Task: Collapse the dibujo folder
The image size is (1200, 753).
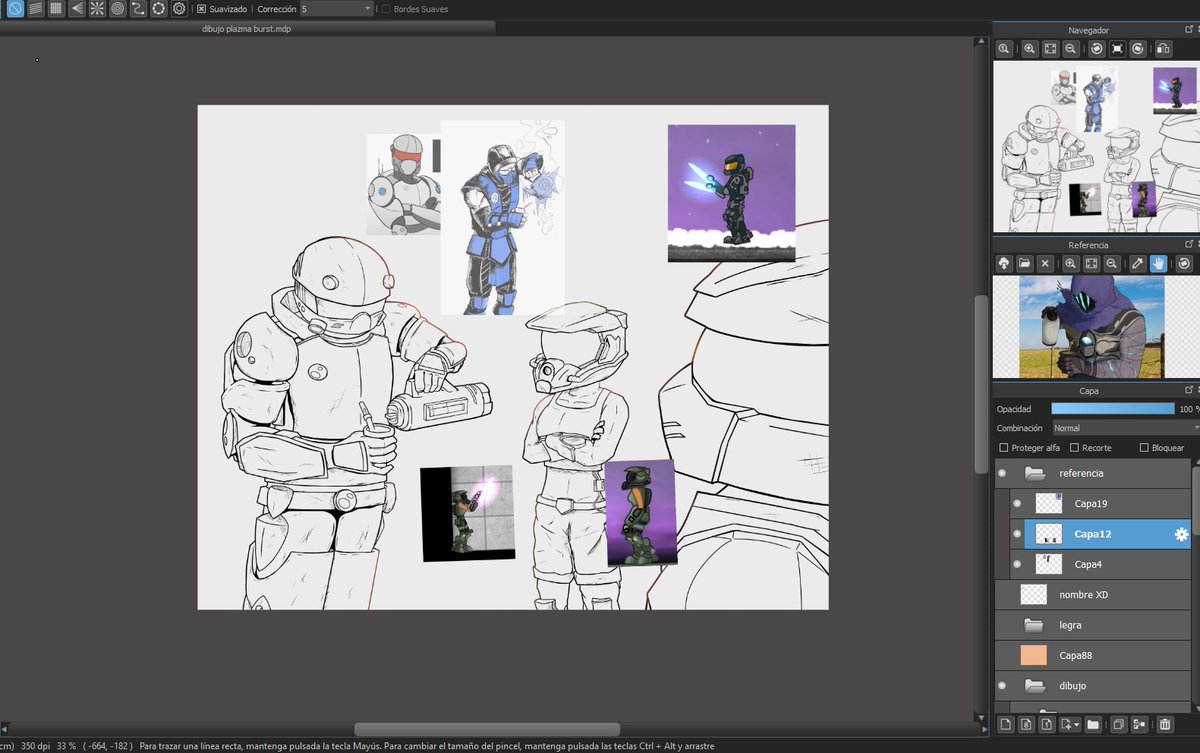Action: coord(1034,686)
